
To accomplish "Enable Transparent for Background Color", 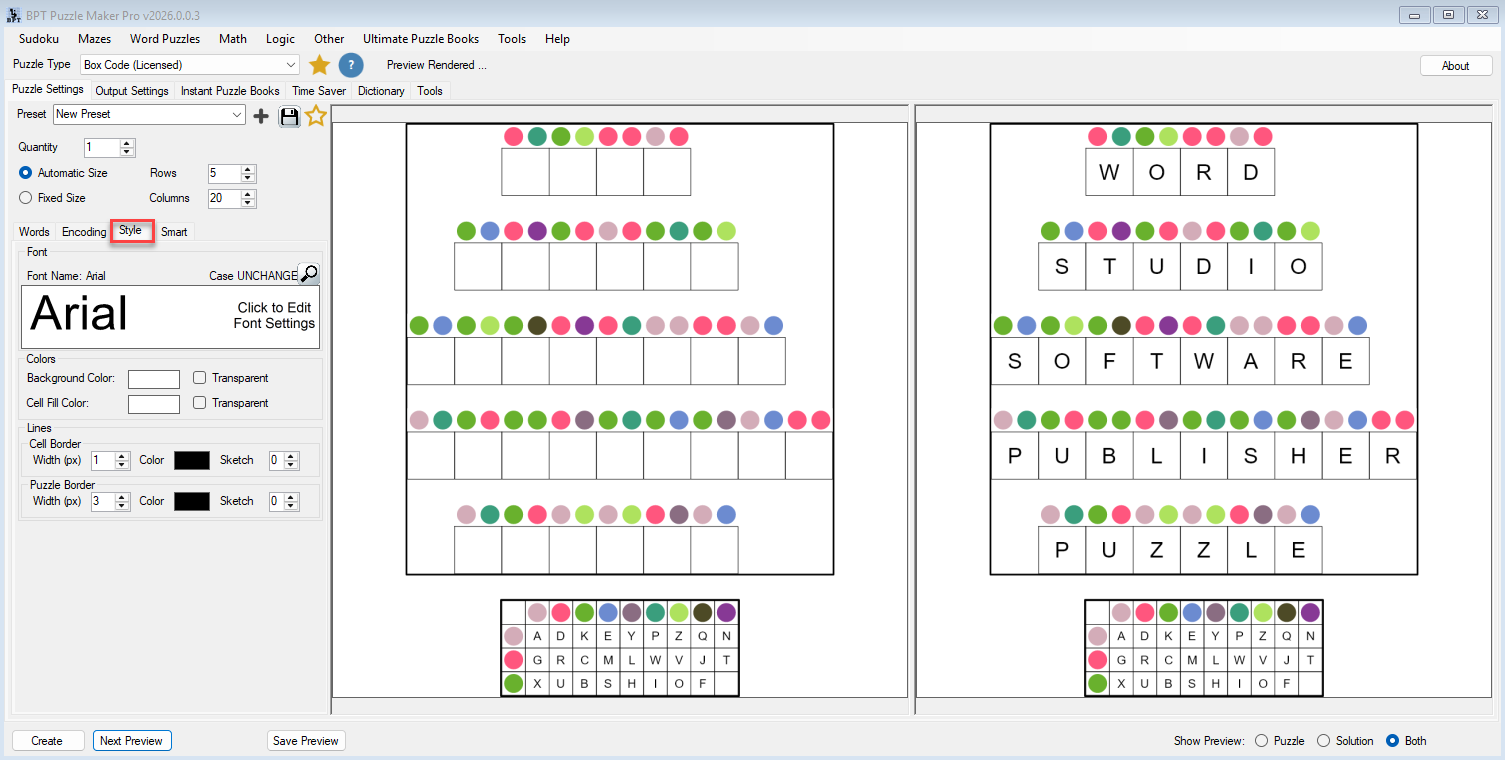I will [x=200, y=378].
